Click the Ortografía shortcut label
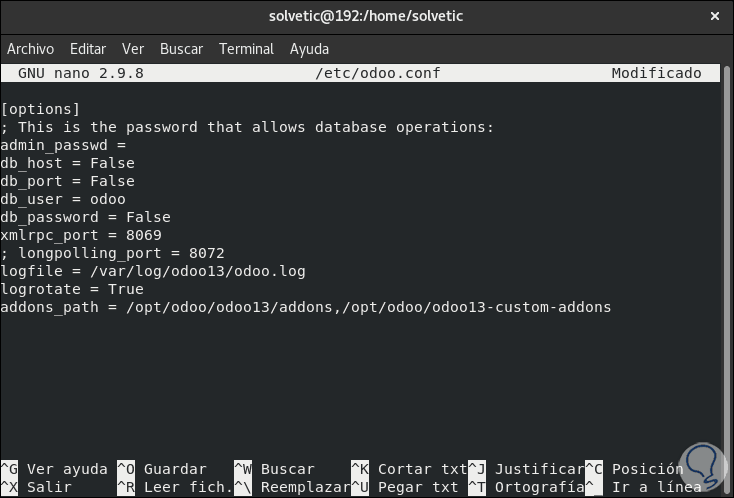The width and height of the screenshot is (734, 498). pos(538,487)
